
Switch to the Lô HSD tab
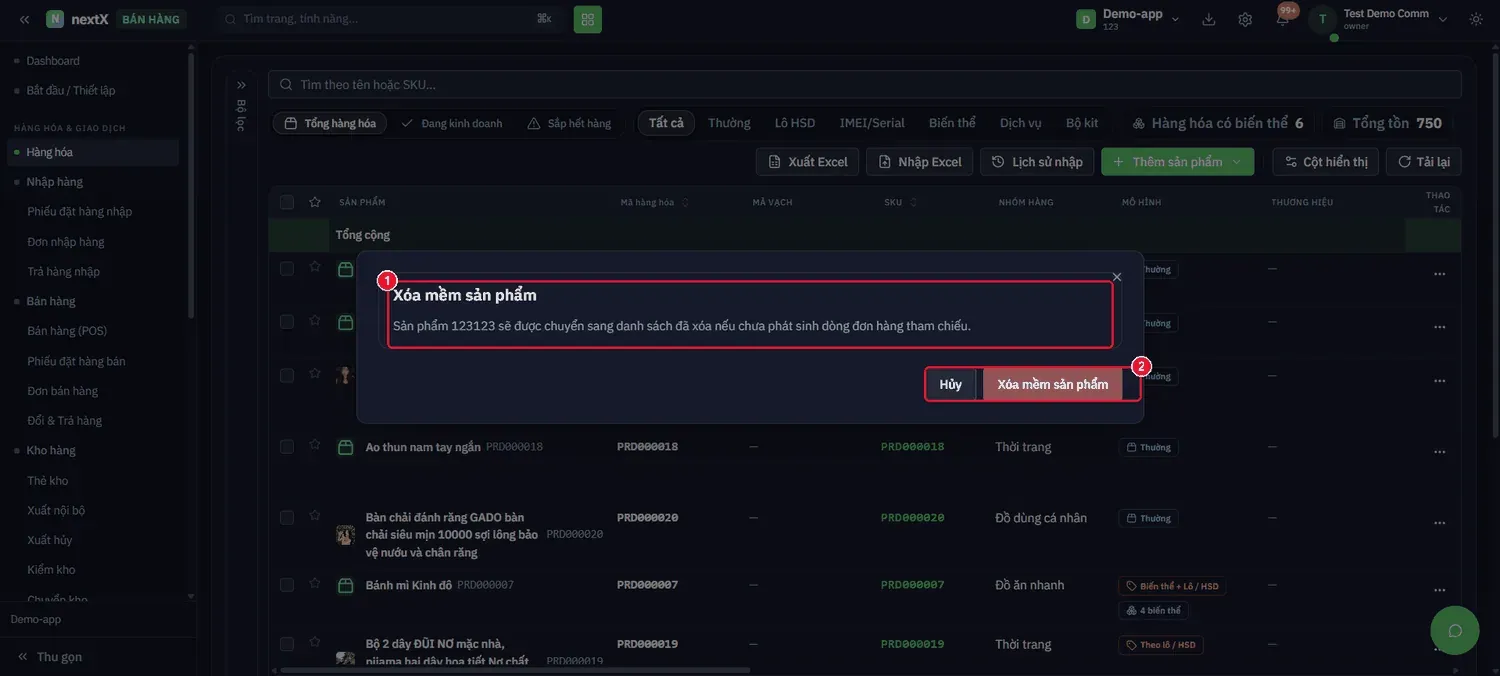795,123
